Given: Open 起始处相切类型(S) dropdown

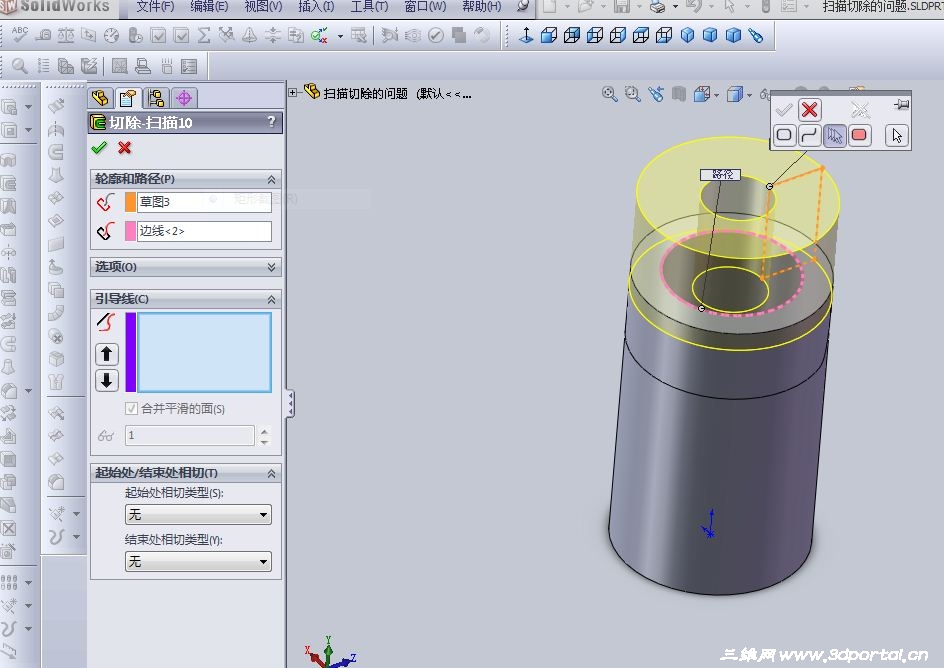Looking at the screenshot, I should [198, 515].
